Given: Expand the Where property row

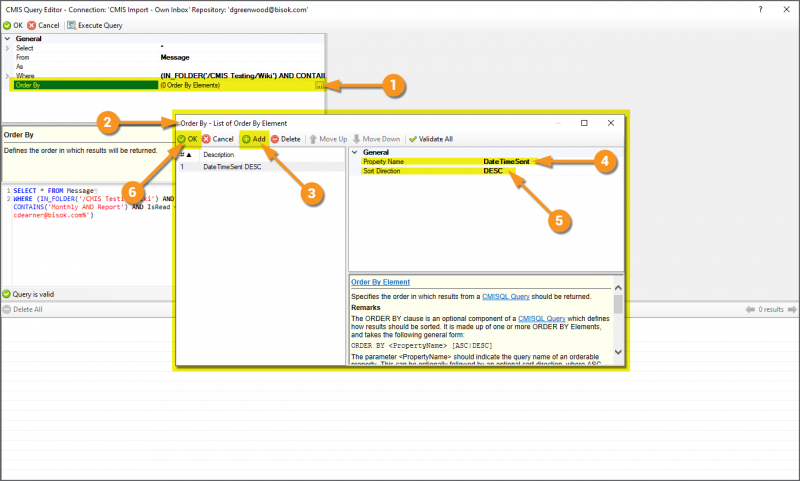Looking at the screenshot, I should (7, 75).
